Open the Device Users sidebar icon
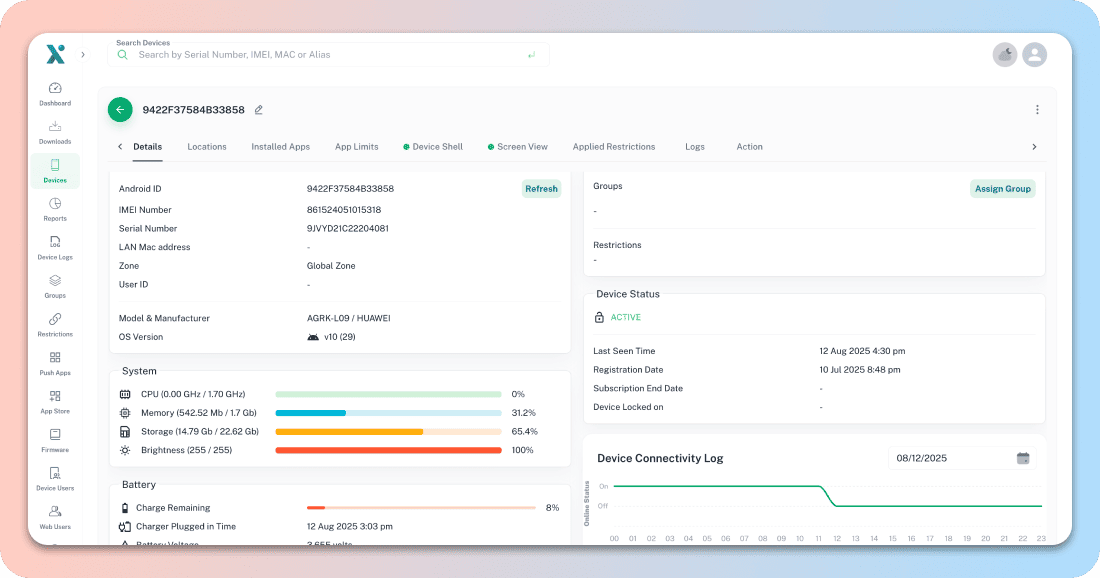The image size is (1100, 578). click(55, 473)
